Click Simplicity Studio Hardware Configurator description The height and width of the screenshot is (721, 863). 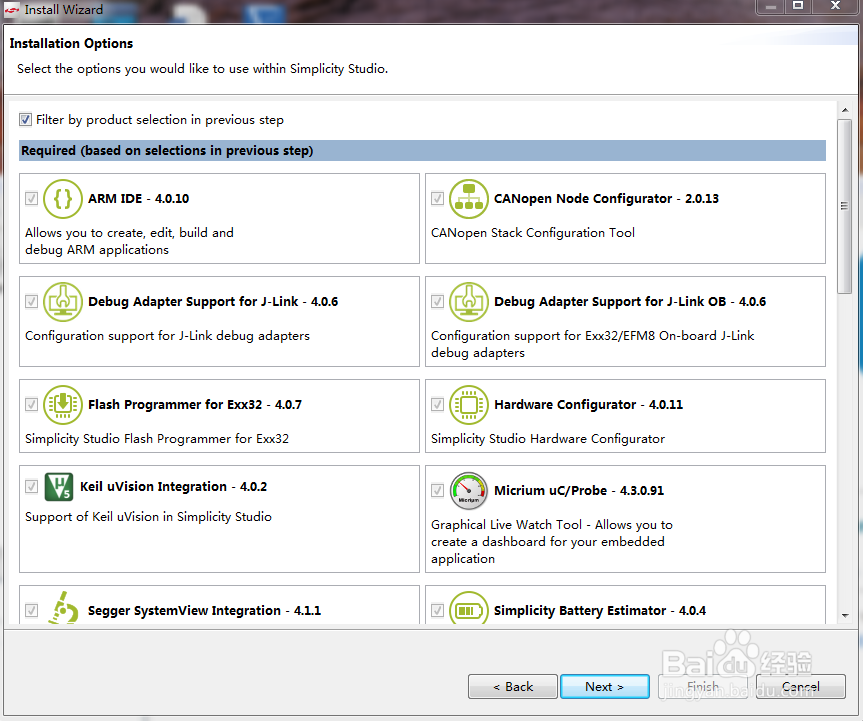click(x=548, y=439)
